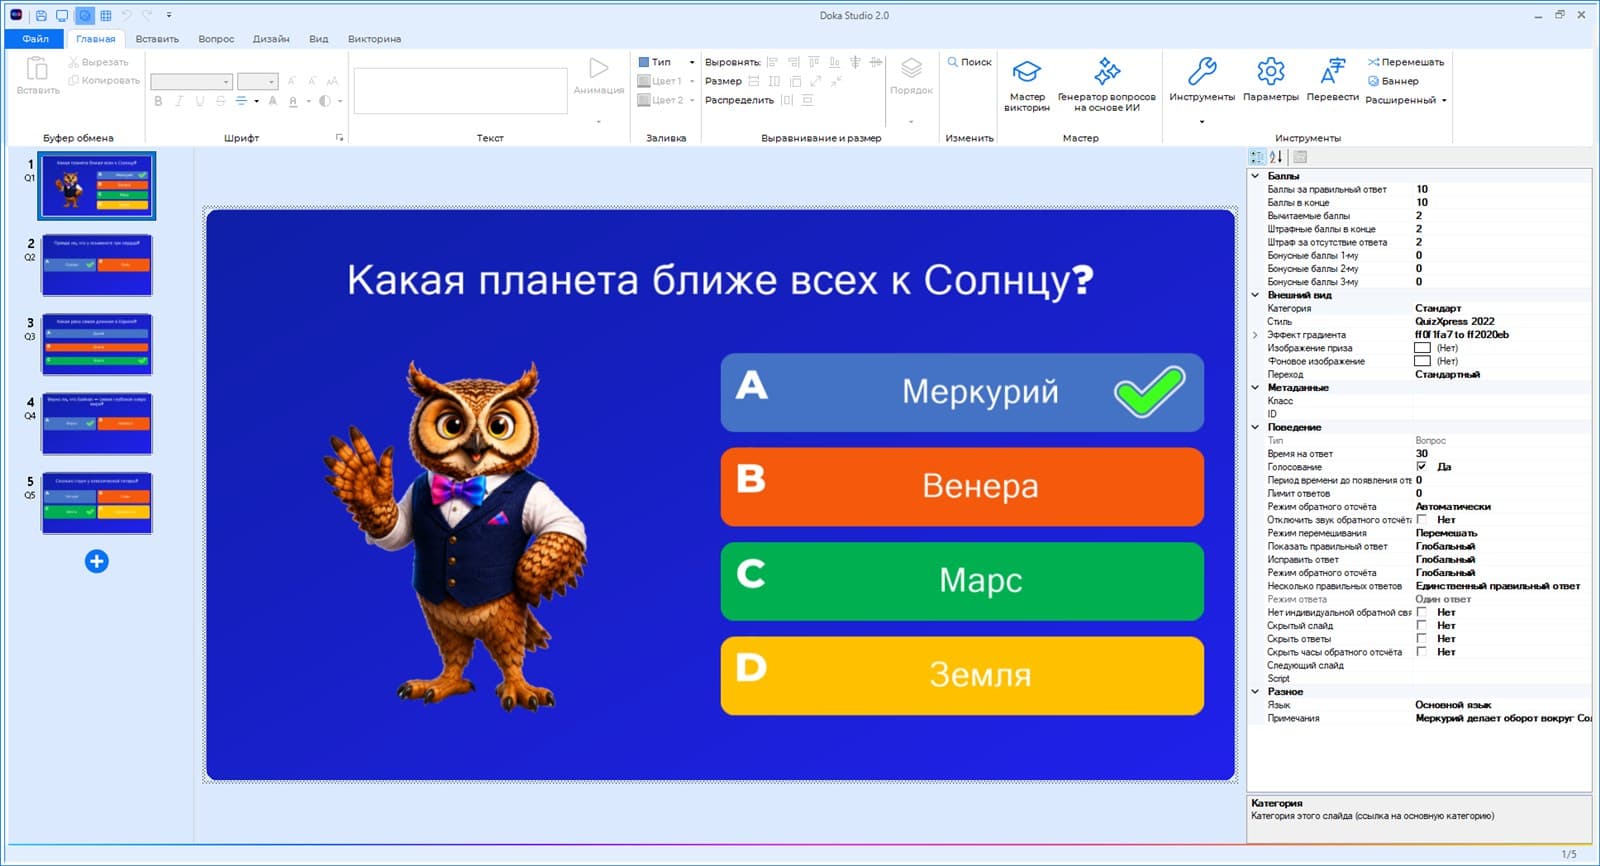The image size is (1600, 866).
Task: Select answer A Меркурий on the slide
Action: pos(962,392)
